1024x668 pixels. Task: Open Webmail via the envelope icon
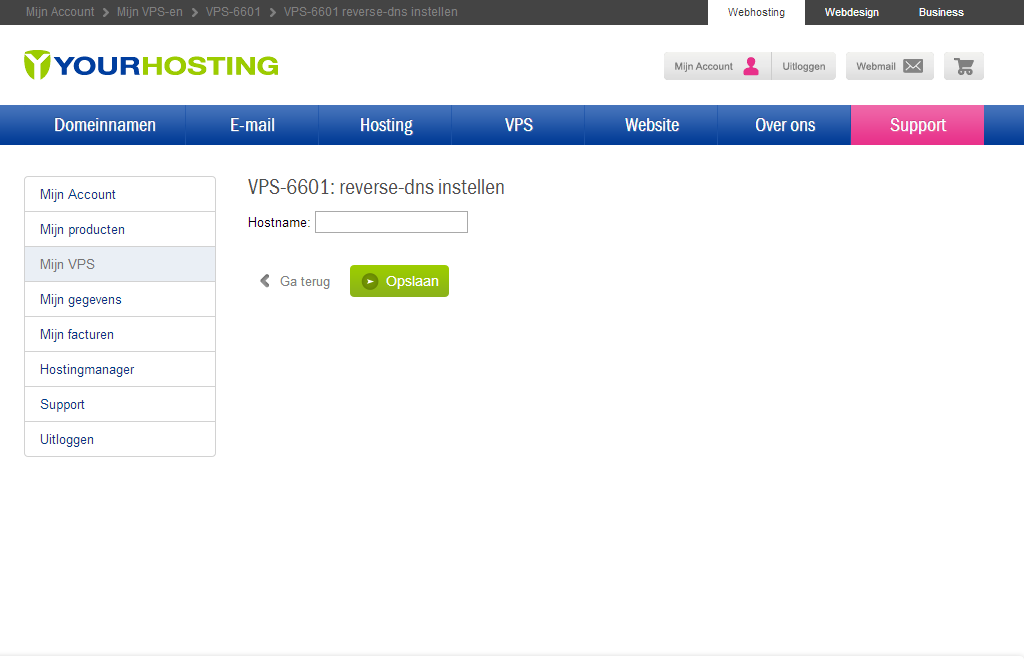click(912, 66)
